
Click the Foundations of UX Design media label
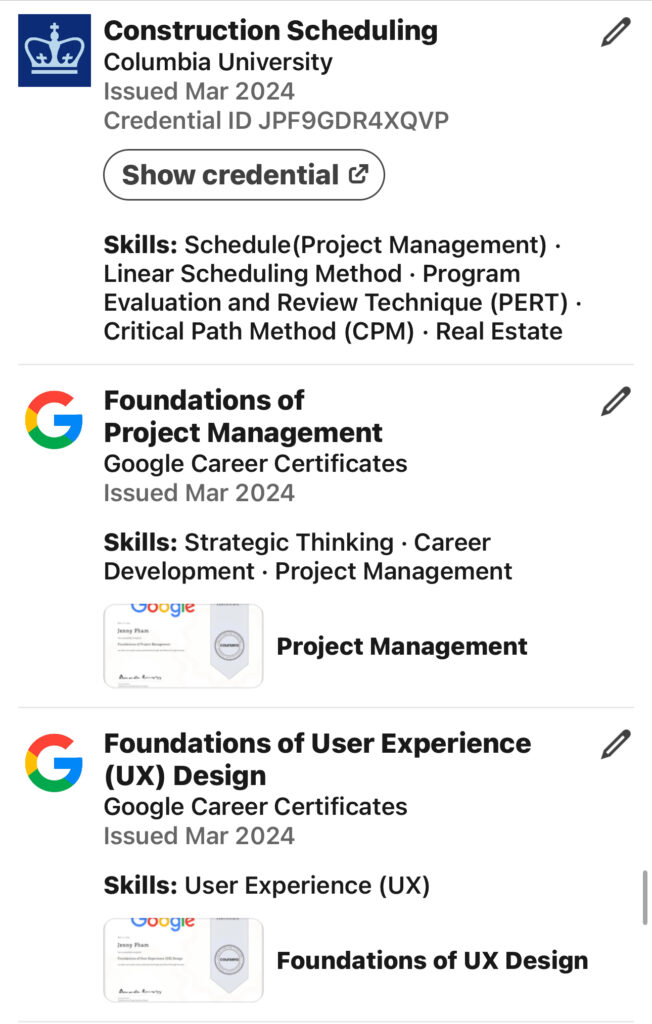point(432,960)
